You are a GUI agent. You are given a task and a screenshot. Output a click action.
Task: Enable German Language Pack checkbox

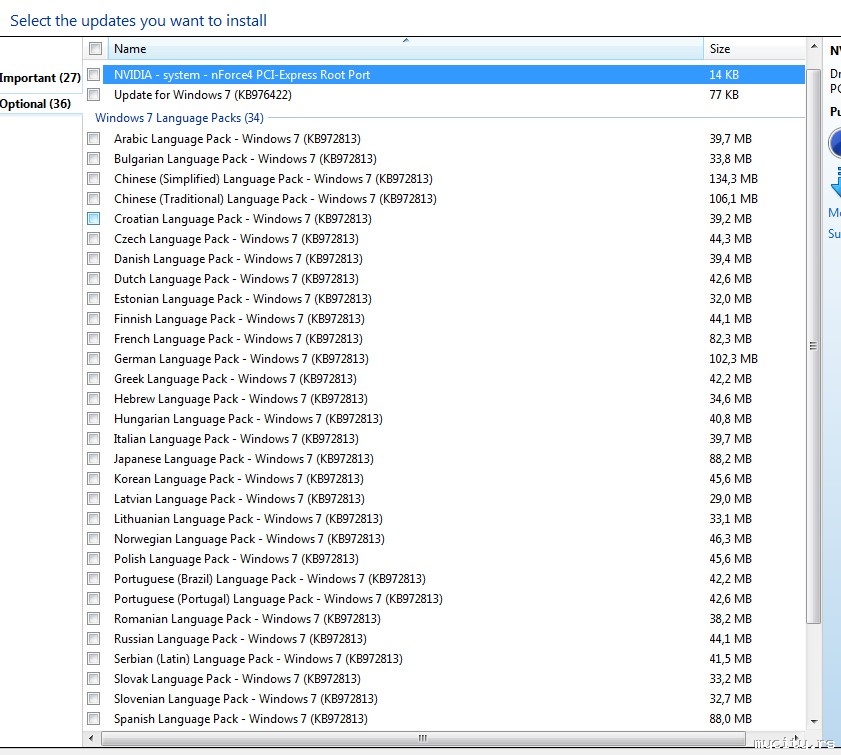94,359
